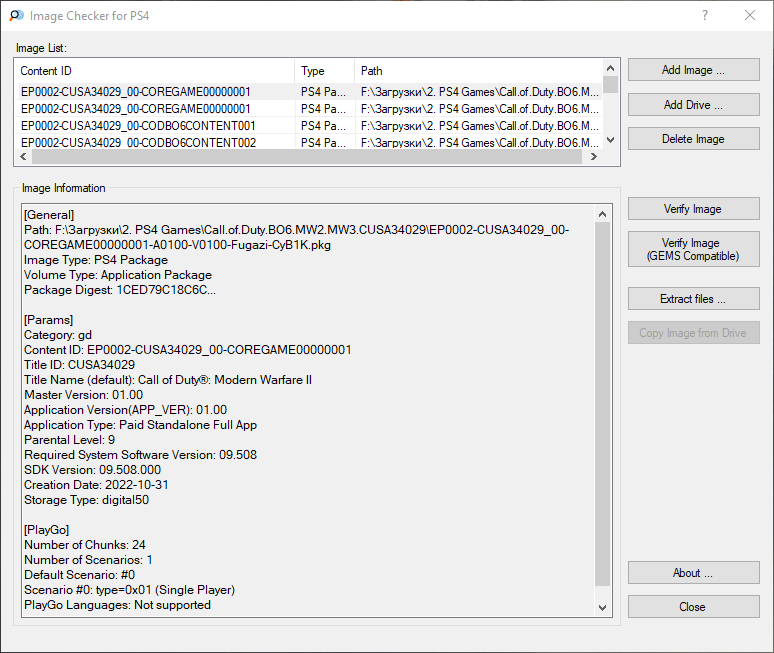Click the '[PlayGo]' section heading

(46, 530)
